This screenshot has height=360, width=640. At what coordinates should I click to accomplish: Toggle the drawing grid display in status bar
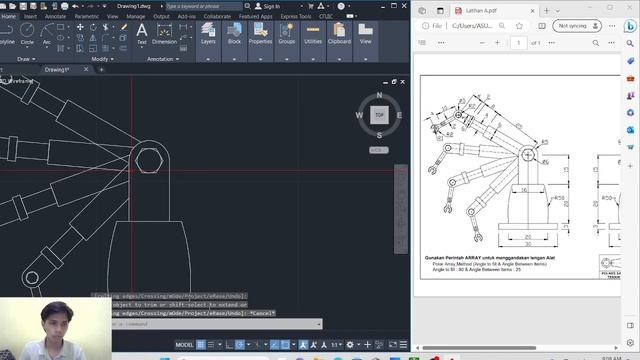click(201, 345)
